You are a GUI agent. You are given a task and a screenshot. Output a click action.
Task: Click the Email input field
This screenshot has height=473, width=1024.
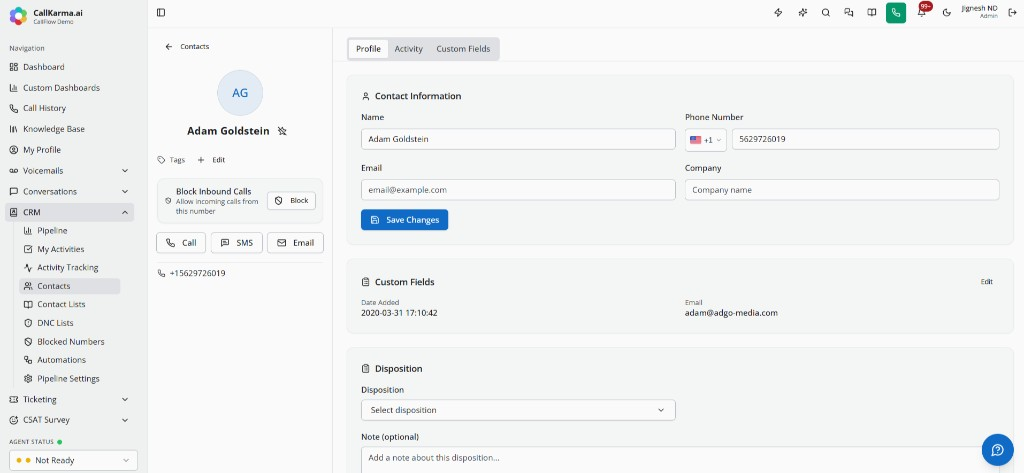pyautogui.click(x=518, y=190)
